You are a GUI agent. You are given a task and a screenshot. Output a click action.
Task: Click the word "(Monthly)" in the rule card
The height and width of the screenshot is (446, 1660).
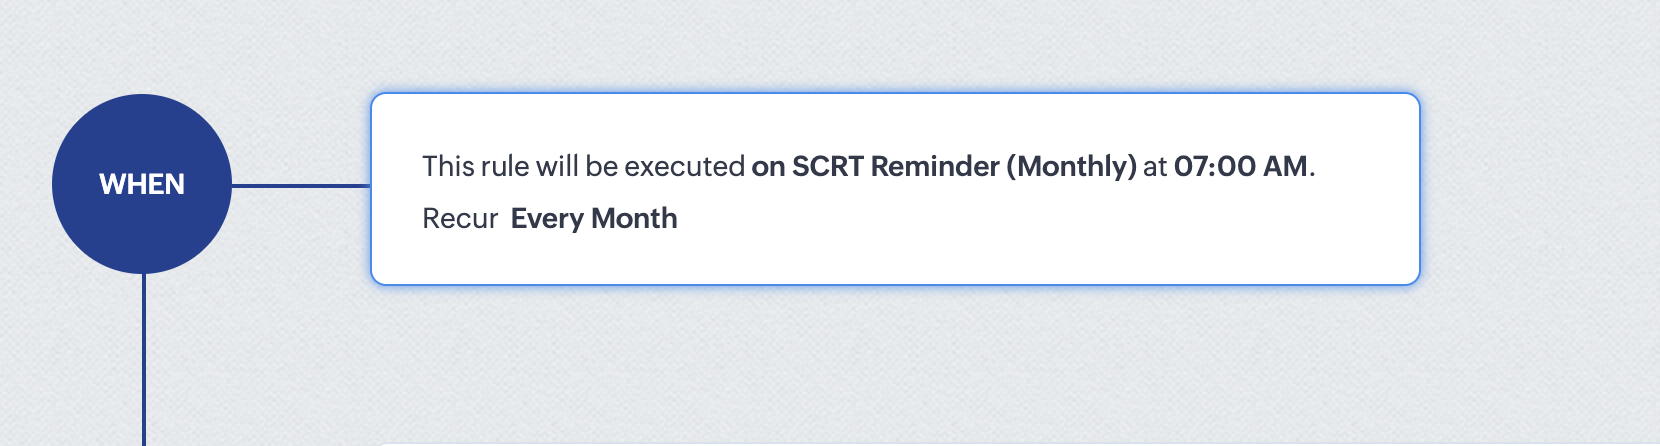point(1071,166)
